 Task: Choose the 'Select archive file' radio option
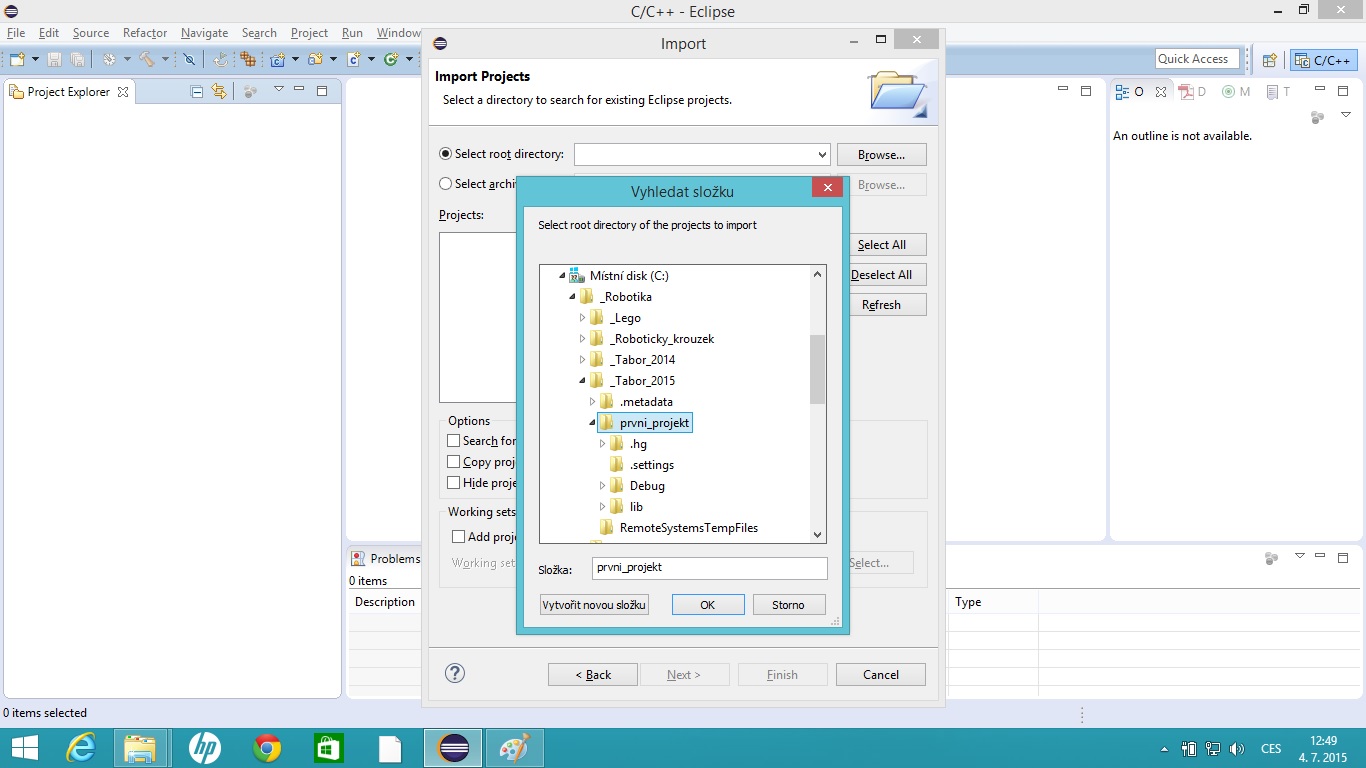click(446, 184)
